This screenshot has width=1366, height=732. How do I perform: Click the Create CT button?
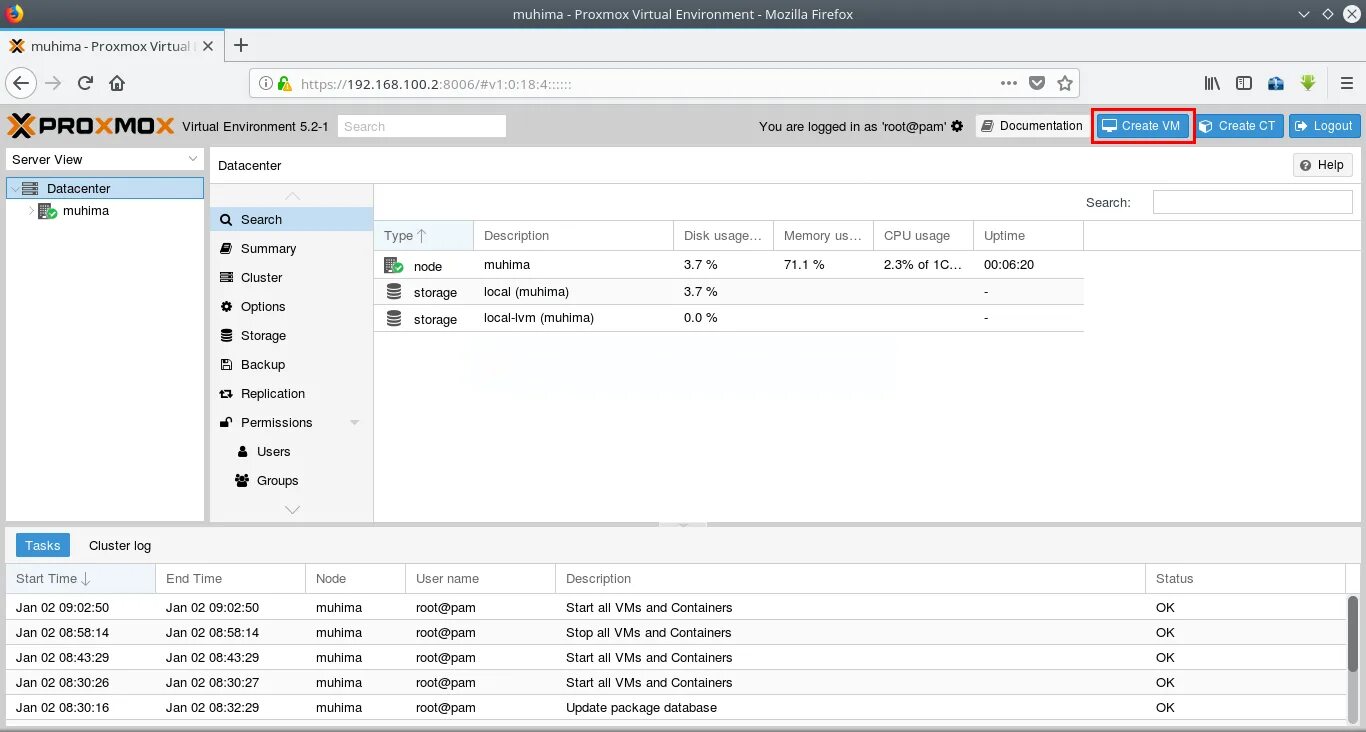pyautogui.click(x=1237, y=126)
